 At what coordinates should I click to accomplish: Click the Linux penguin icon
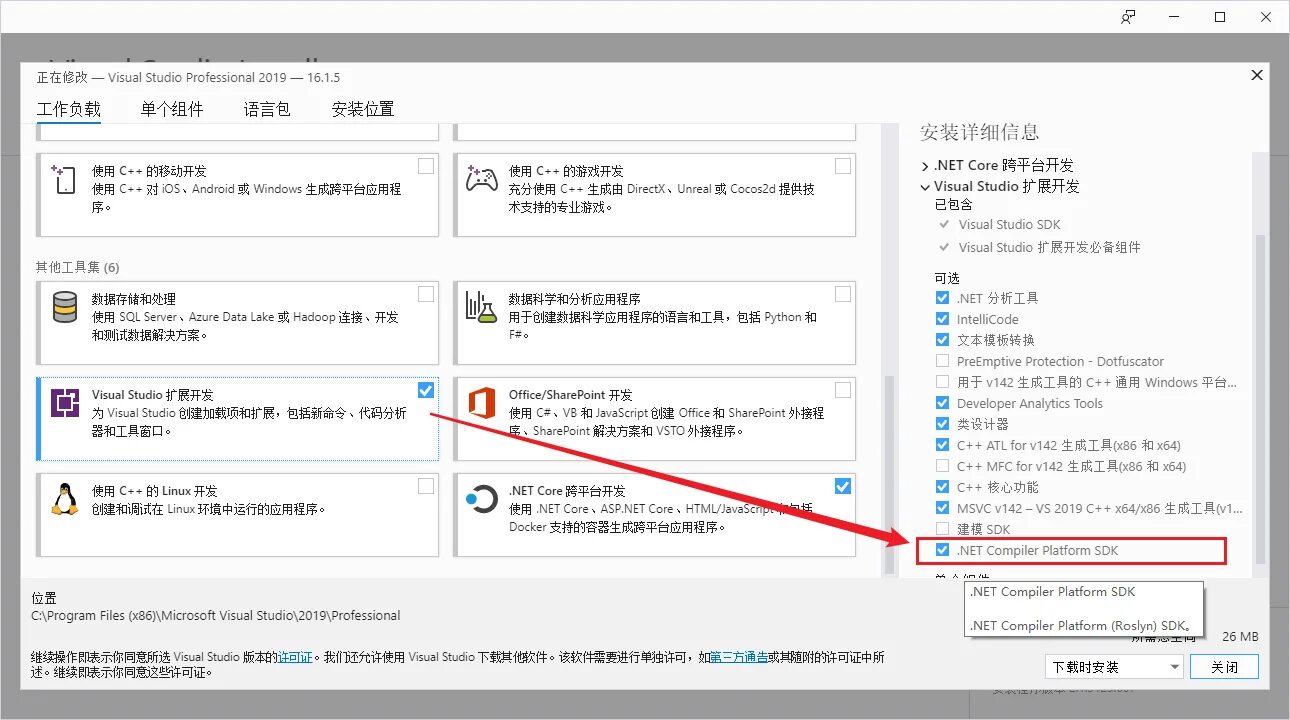pyautogui.click(x=65, y=499)
